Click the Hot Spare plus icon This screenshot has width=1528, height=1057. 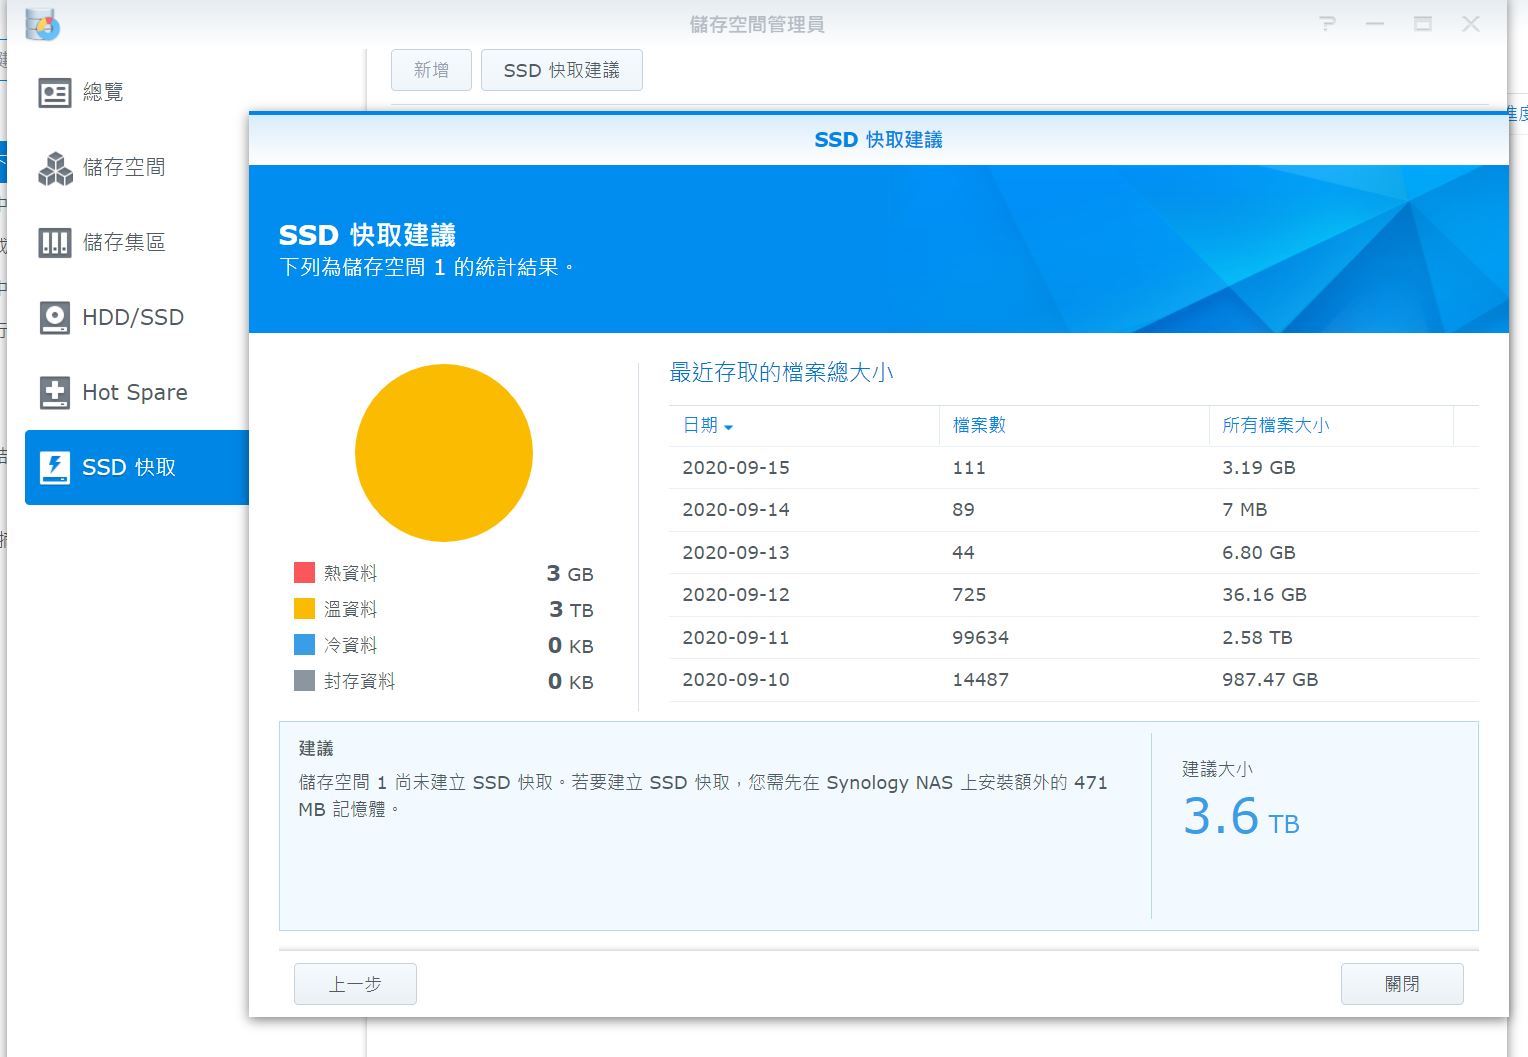[x=55, y=393]
